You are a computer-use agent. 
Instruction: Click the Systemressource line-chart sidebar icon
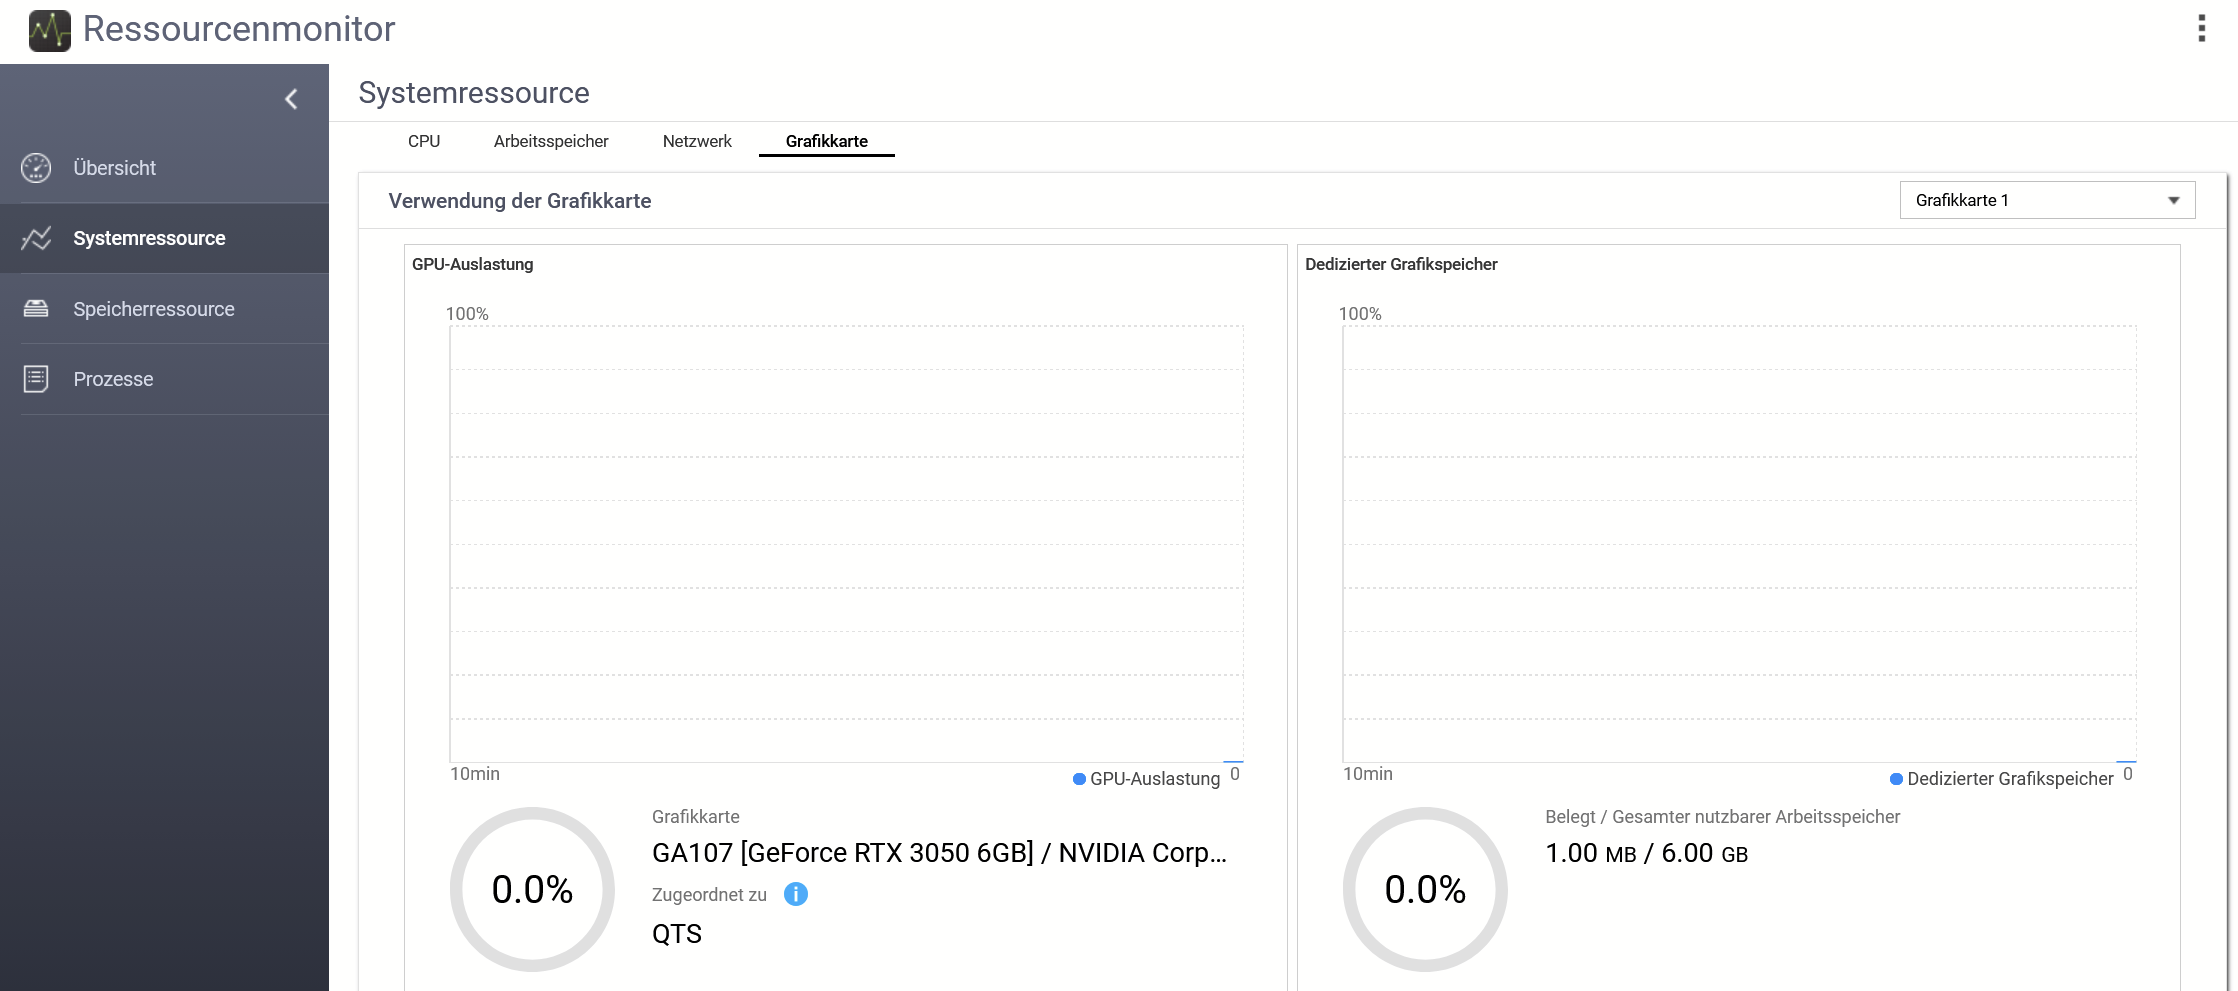(x=36, y=238)
